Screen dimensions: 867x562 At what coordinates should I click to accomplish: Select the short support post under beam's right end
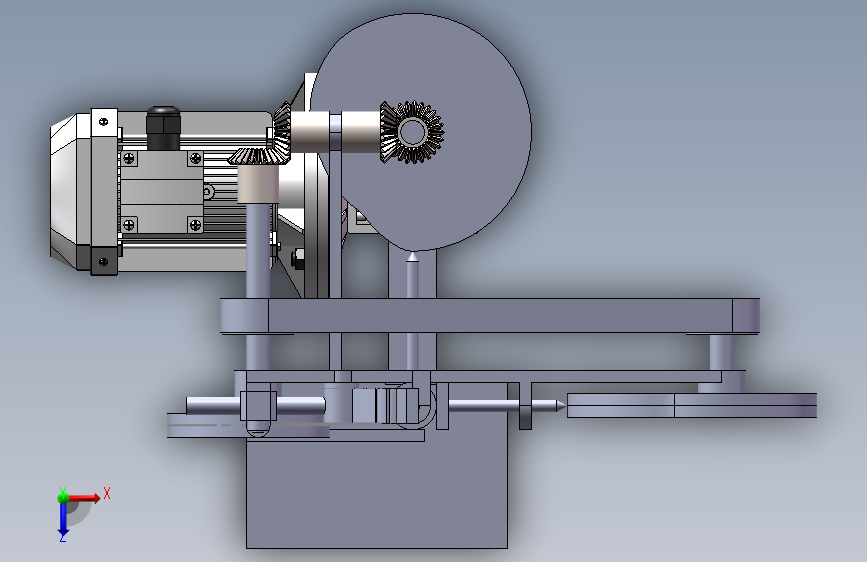(722, 352)
